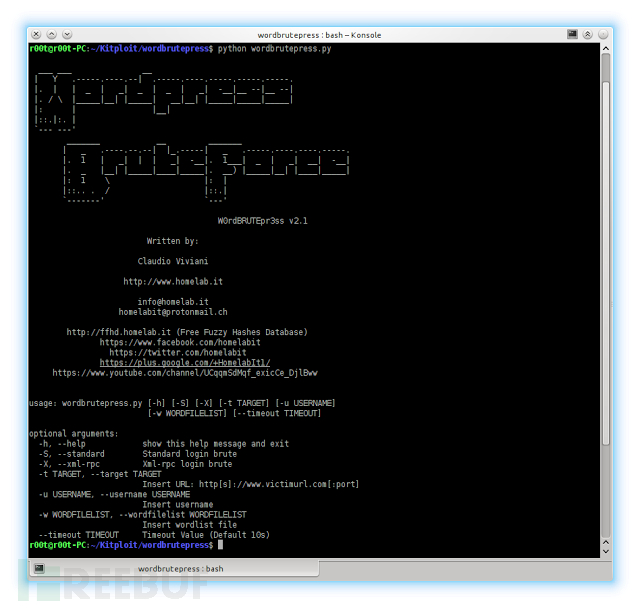
Task: Click the up-arrows shade button in title bar
Action: coord(588,34)
